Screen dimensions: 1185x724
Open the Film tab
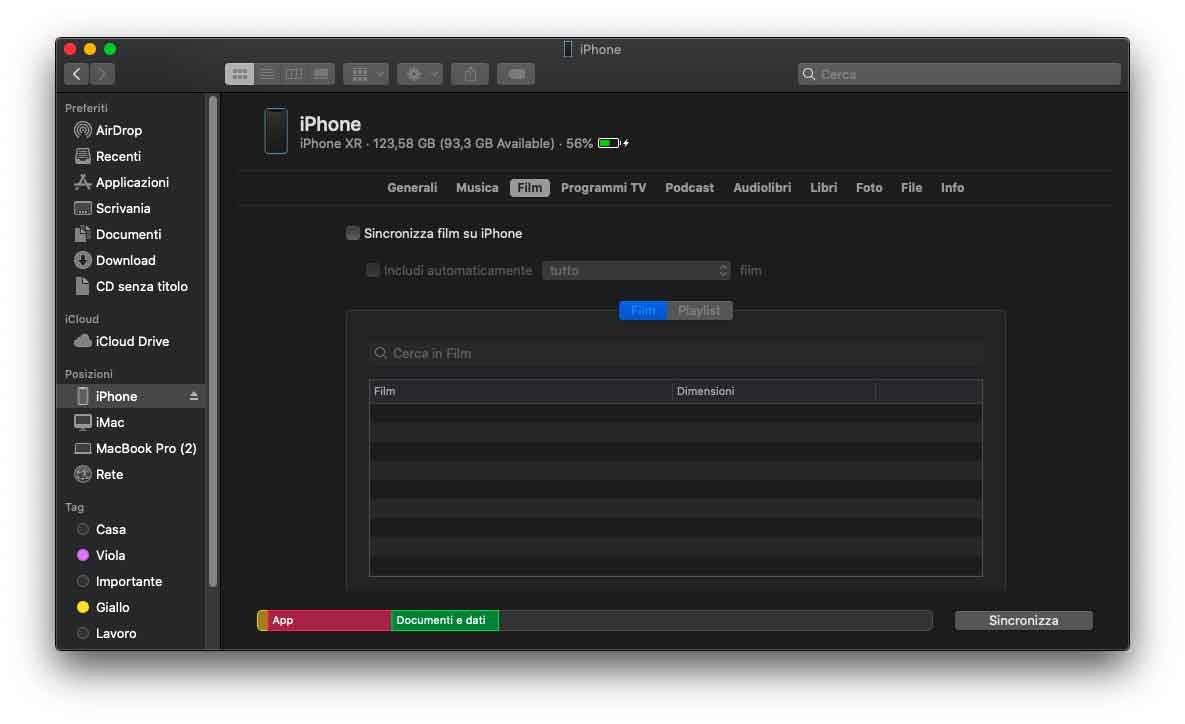[x=530, y=188]
